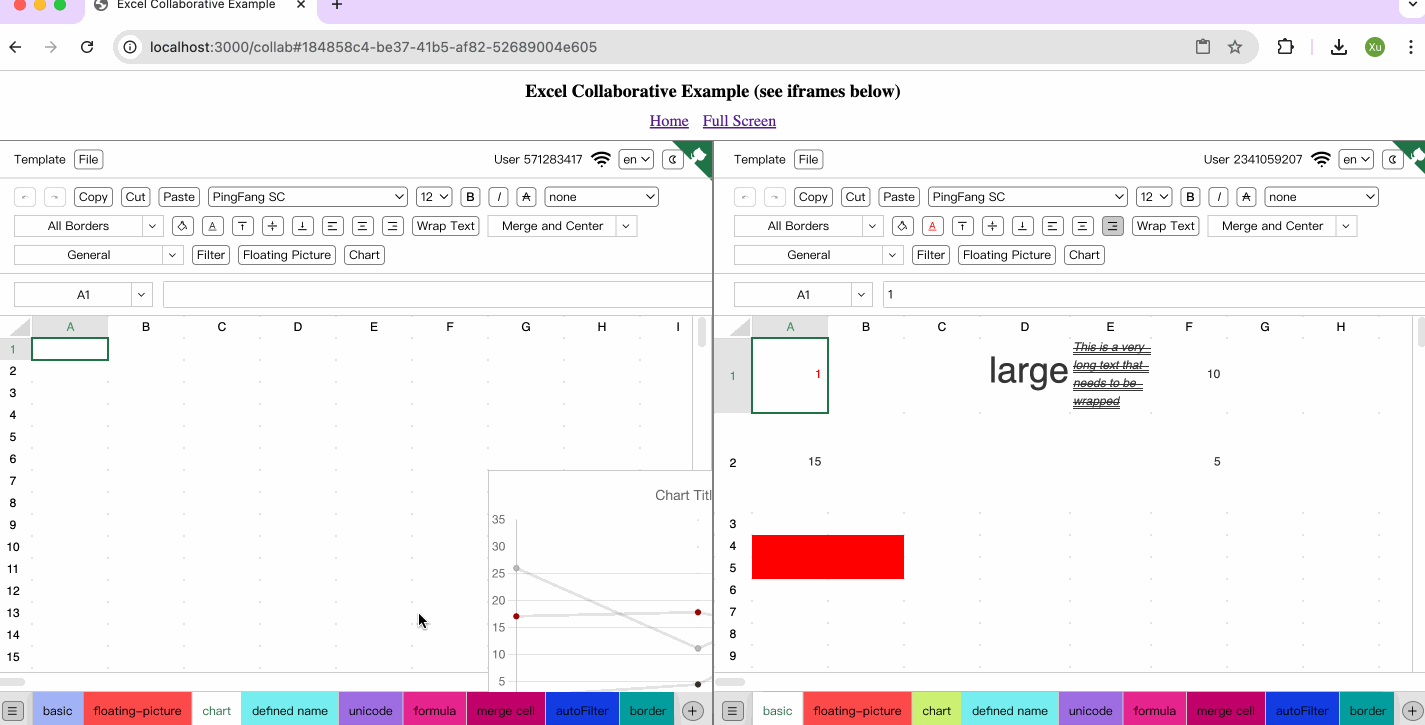Click the fill color bucket icon in left spreadsheet
The image size is (1425, 725).
(182, 226)
